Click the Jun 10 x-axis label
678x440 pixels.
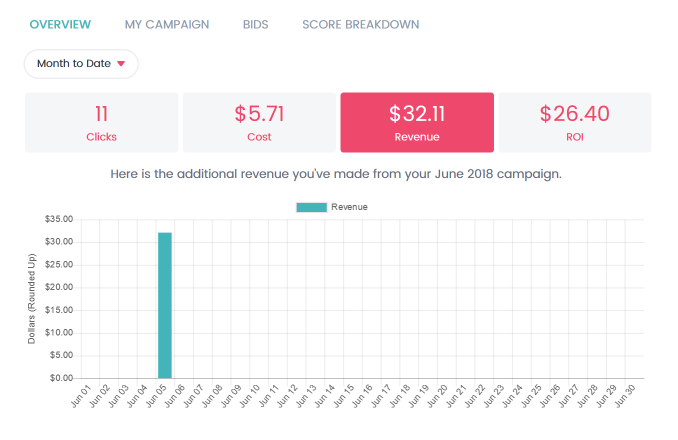(249, 396)
